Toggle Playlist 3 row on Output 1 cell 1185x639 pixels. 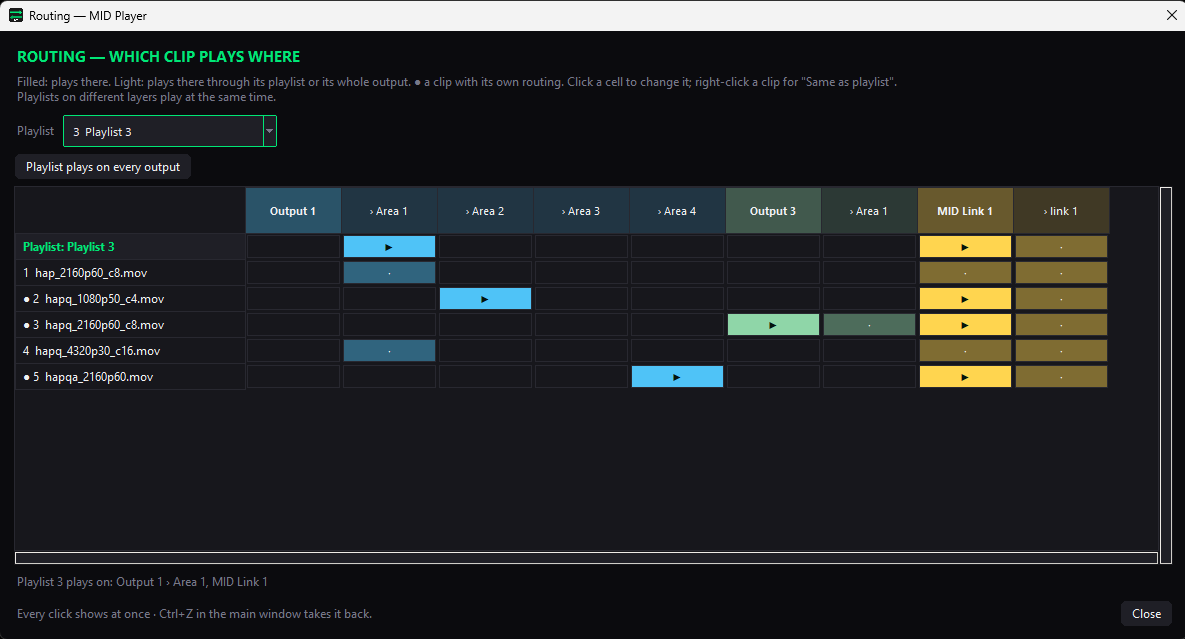[293, 247]
